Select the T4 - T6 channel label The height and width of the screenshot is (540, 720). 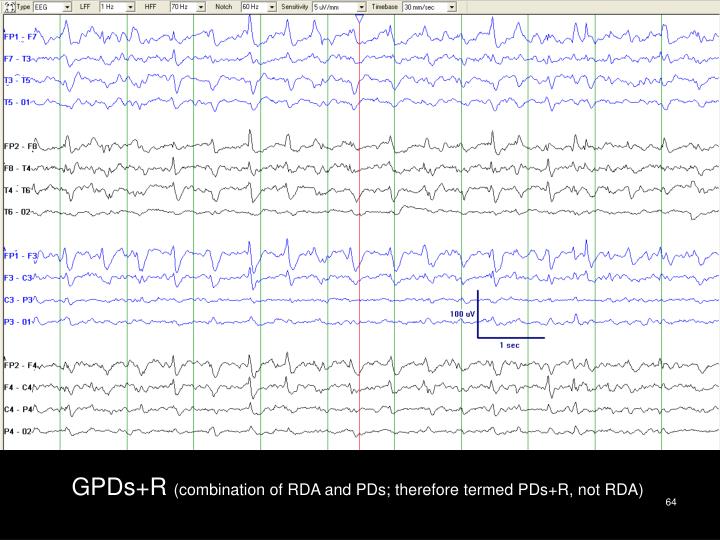(17, 190)
